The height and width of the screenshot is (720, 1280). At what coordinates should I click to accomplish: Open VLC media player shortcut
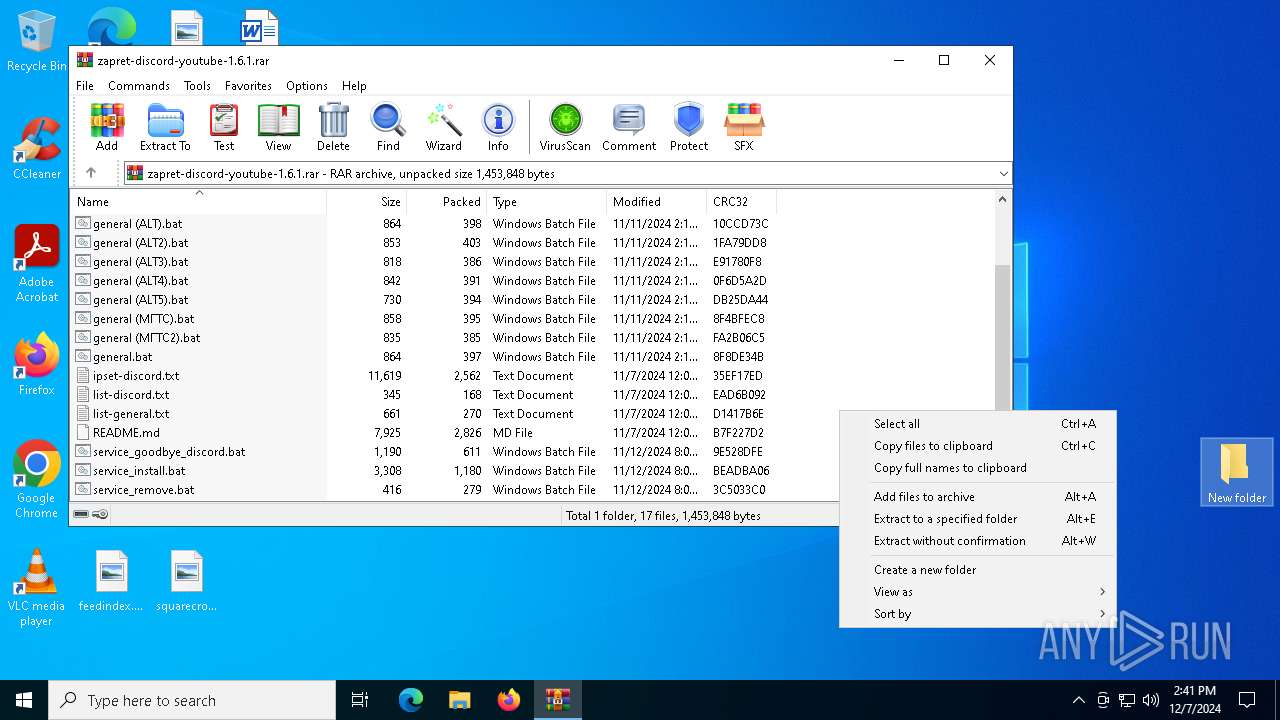(x=37, y=588)
